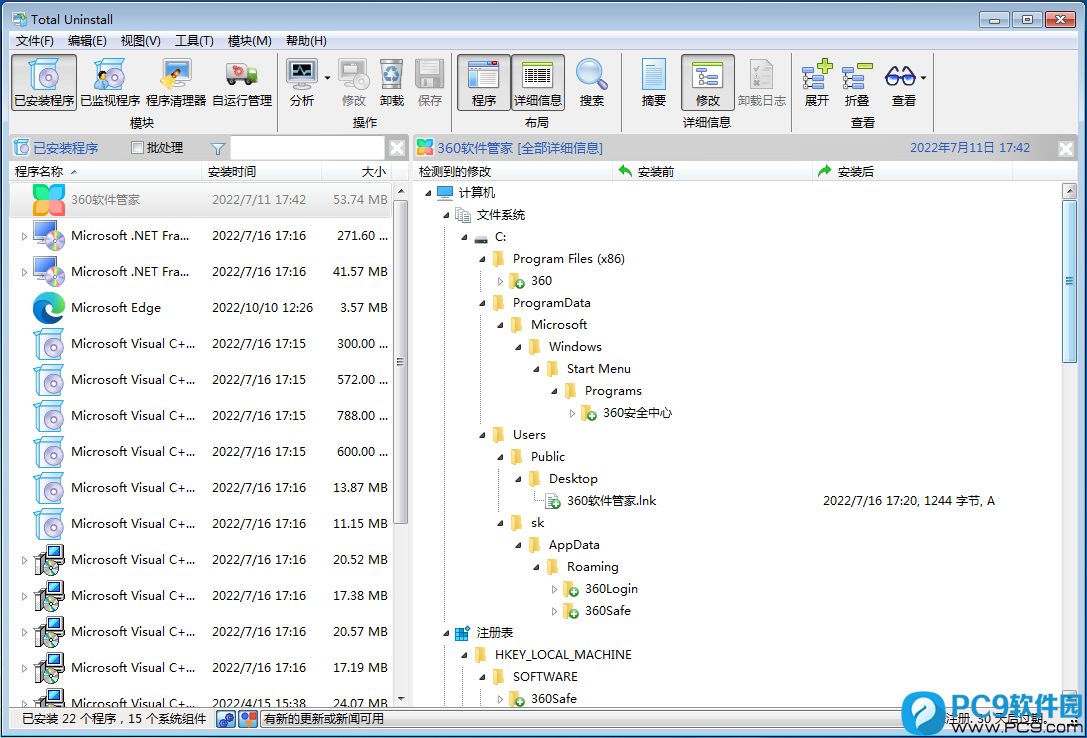This screenshot has width=1087, height=738.
Task: Click the 分析 toolbar icon
Action: (302, 82)
